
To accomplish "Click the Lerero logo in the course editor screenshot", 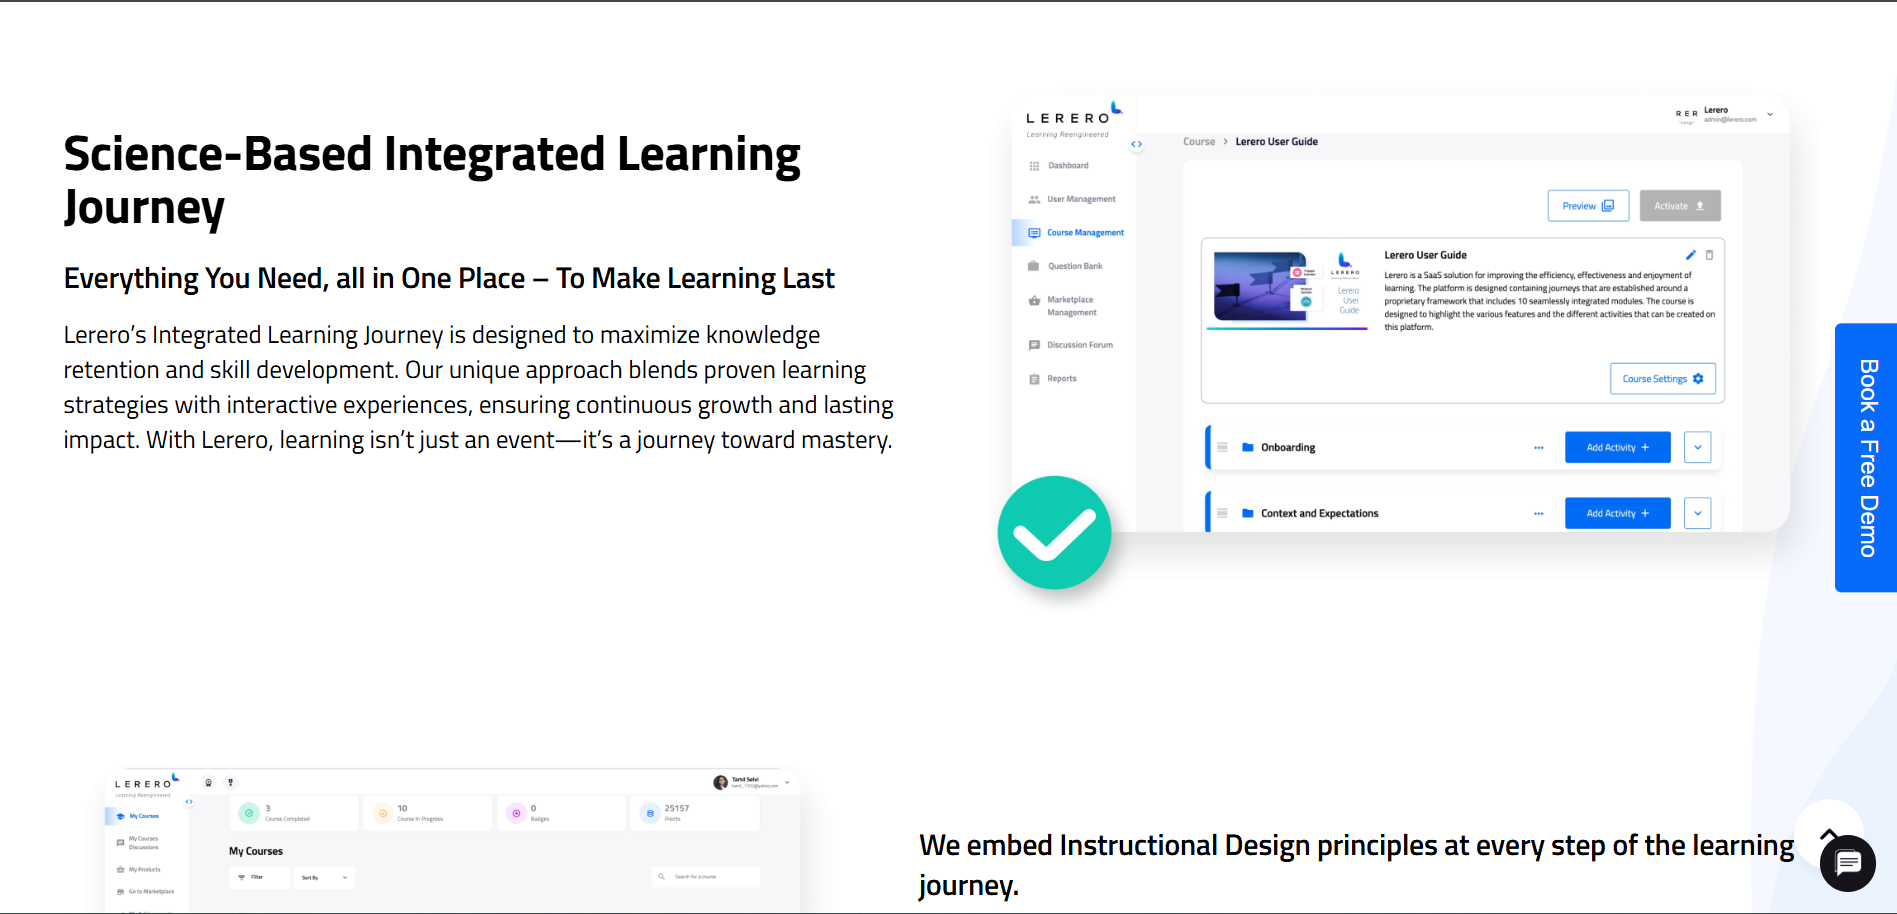I will pos(1074,119).
